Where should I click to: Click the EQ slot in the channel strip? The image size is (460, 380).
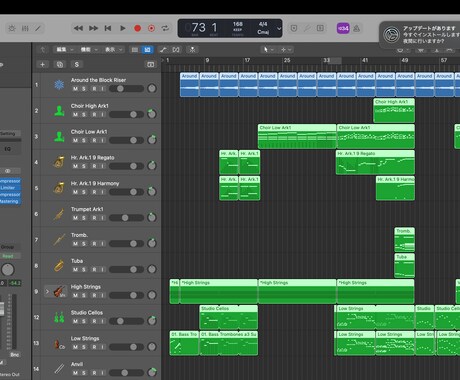[x=8, y=149]
